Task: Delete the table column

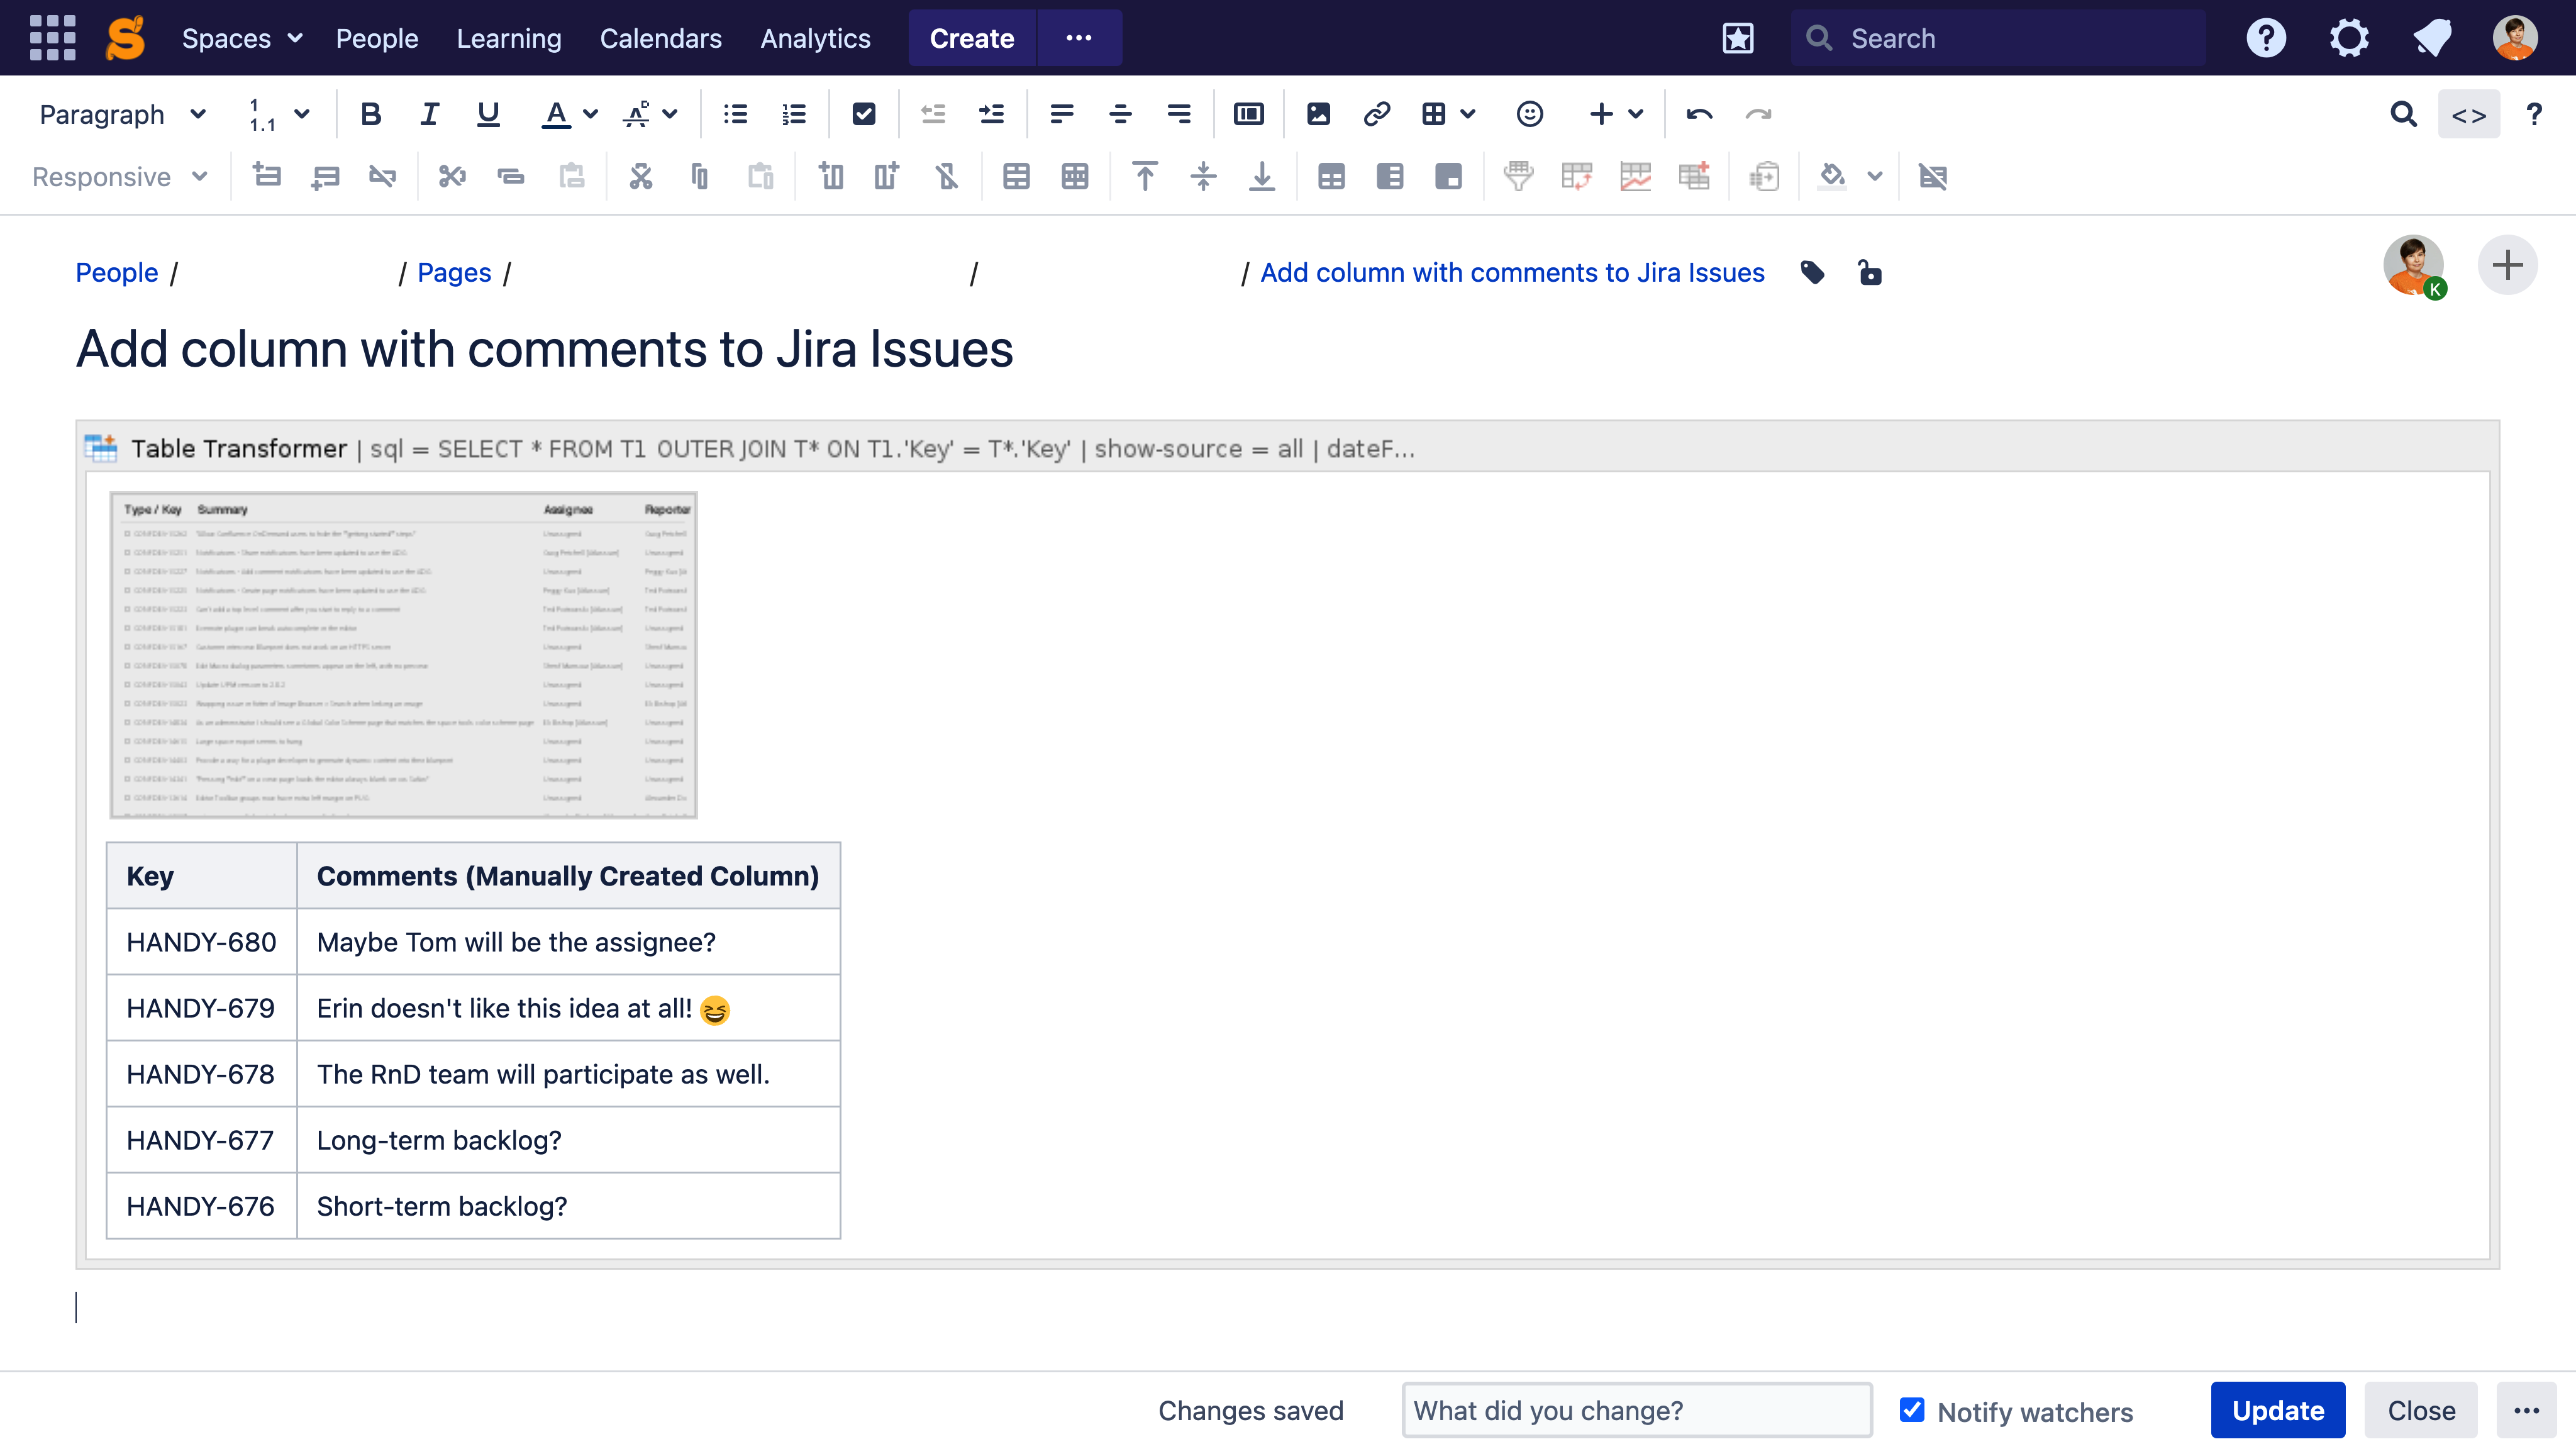Action: pyautogui.click(x=946, y=177)
